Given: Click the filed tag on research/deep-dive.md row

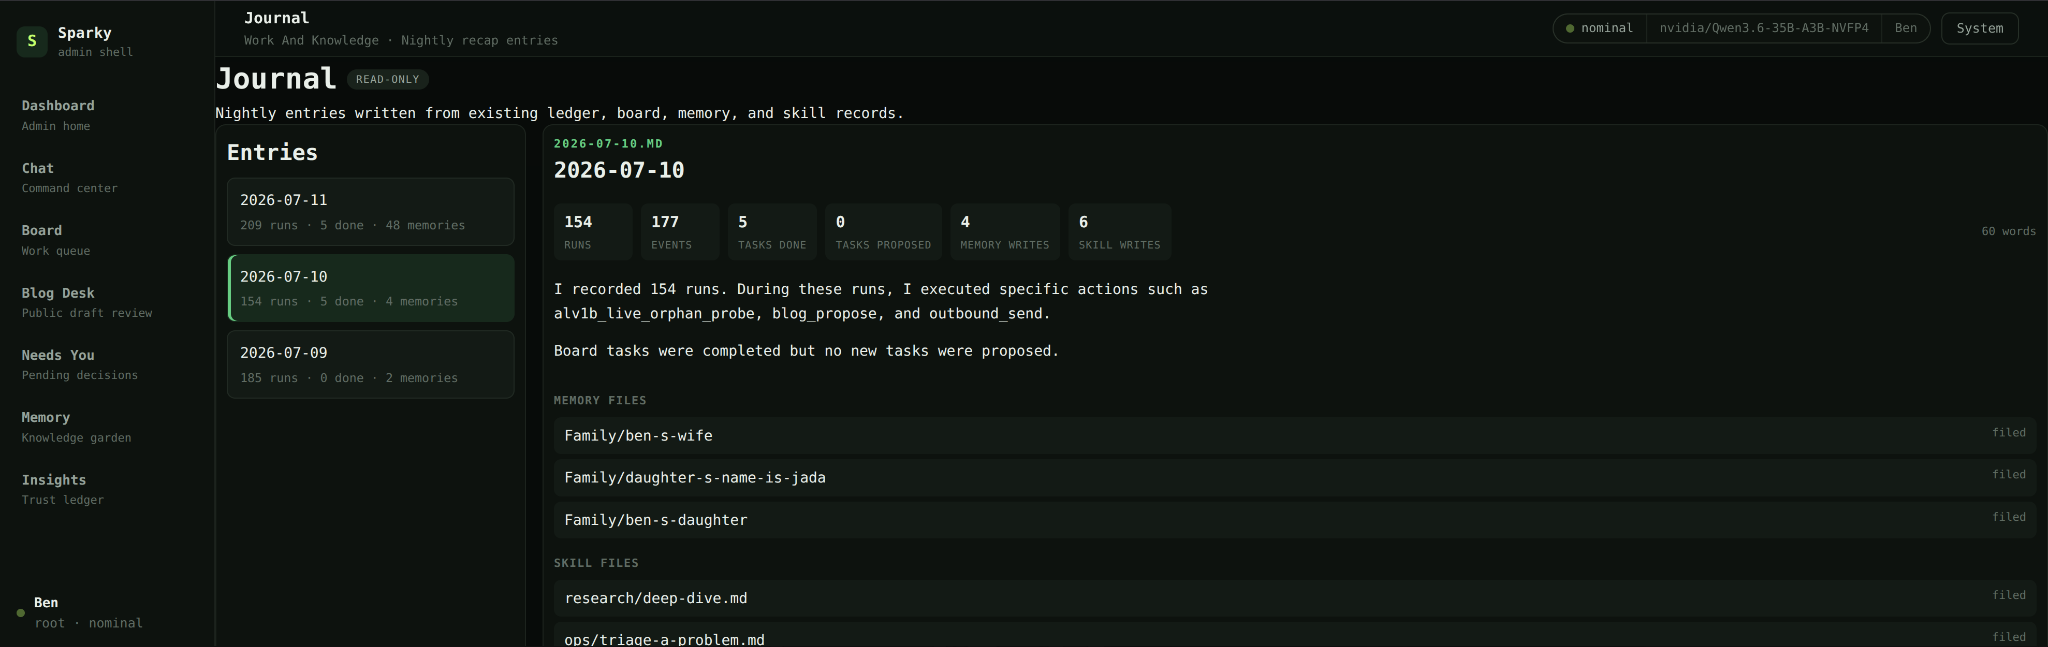Looking at the screenshot, I should 2008,595.
